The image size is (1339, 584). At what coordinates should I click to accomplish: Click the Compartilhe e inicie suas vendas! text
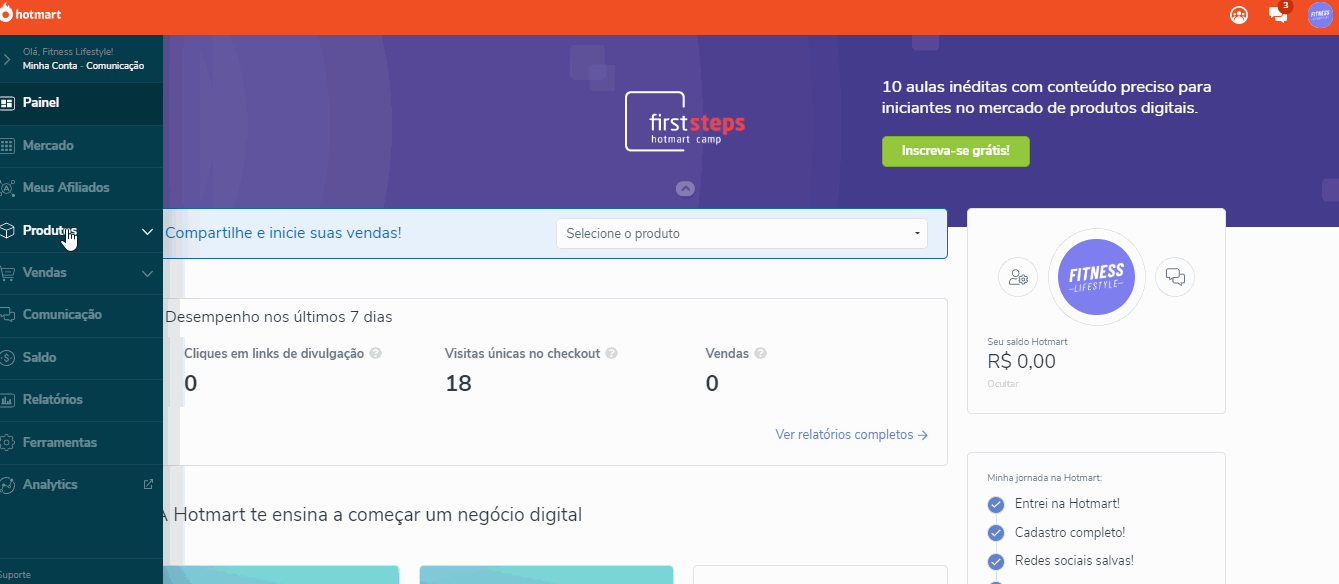pos(283,233)
